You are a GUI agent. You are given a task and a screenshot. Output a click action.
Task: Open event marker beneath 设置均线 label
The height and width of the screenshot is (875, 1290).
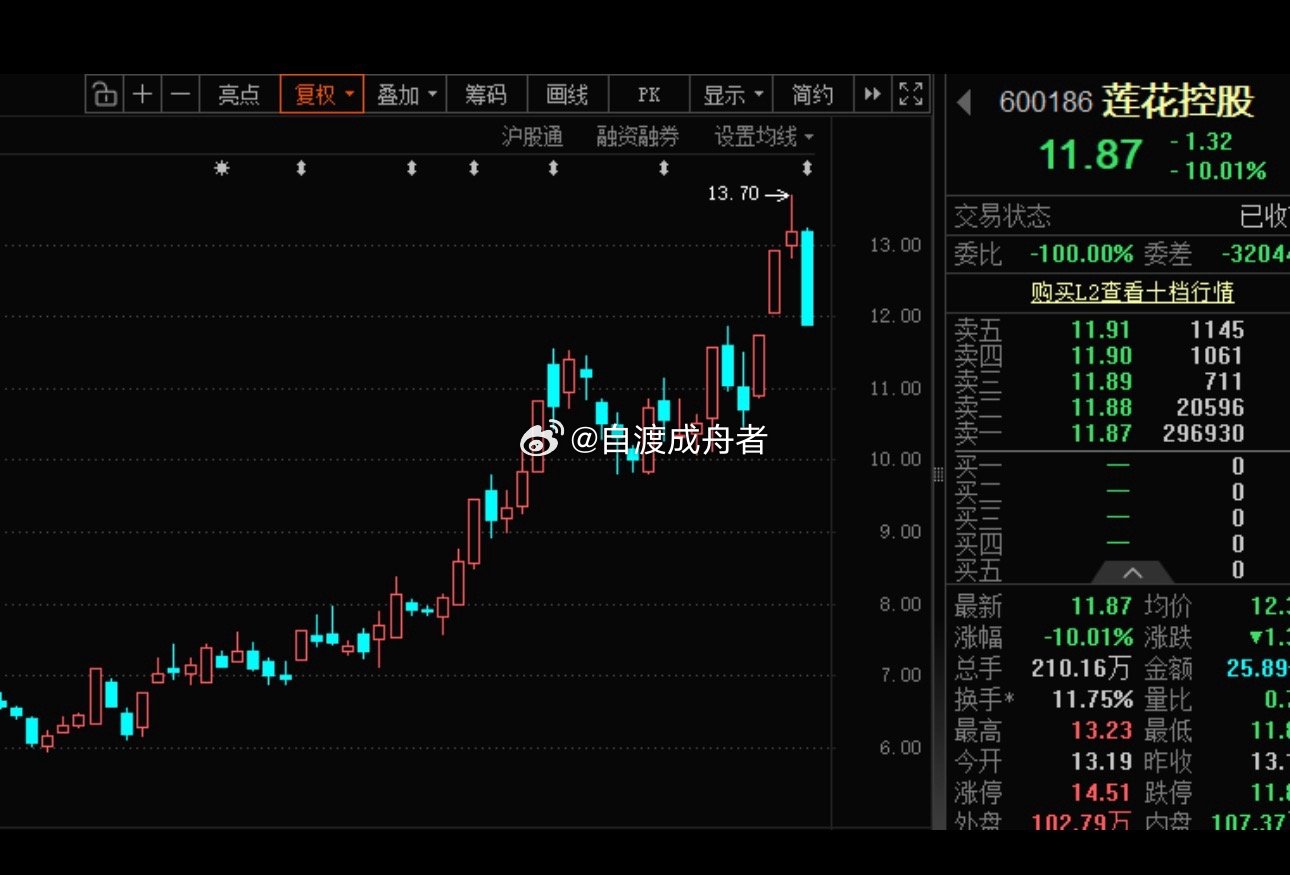pos(808,168)
